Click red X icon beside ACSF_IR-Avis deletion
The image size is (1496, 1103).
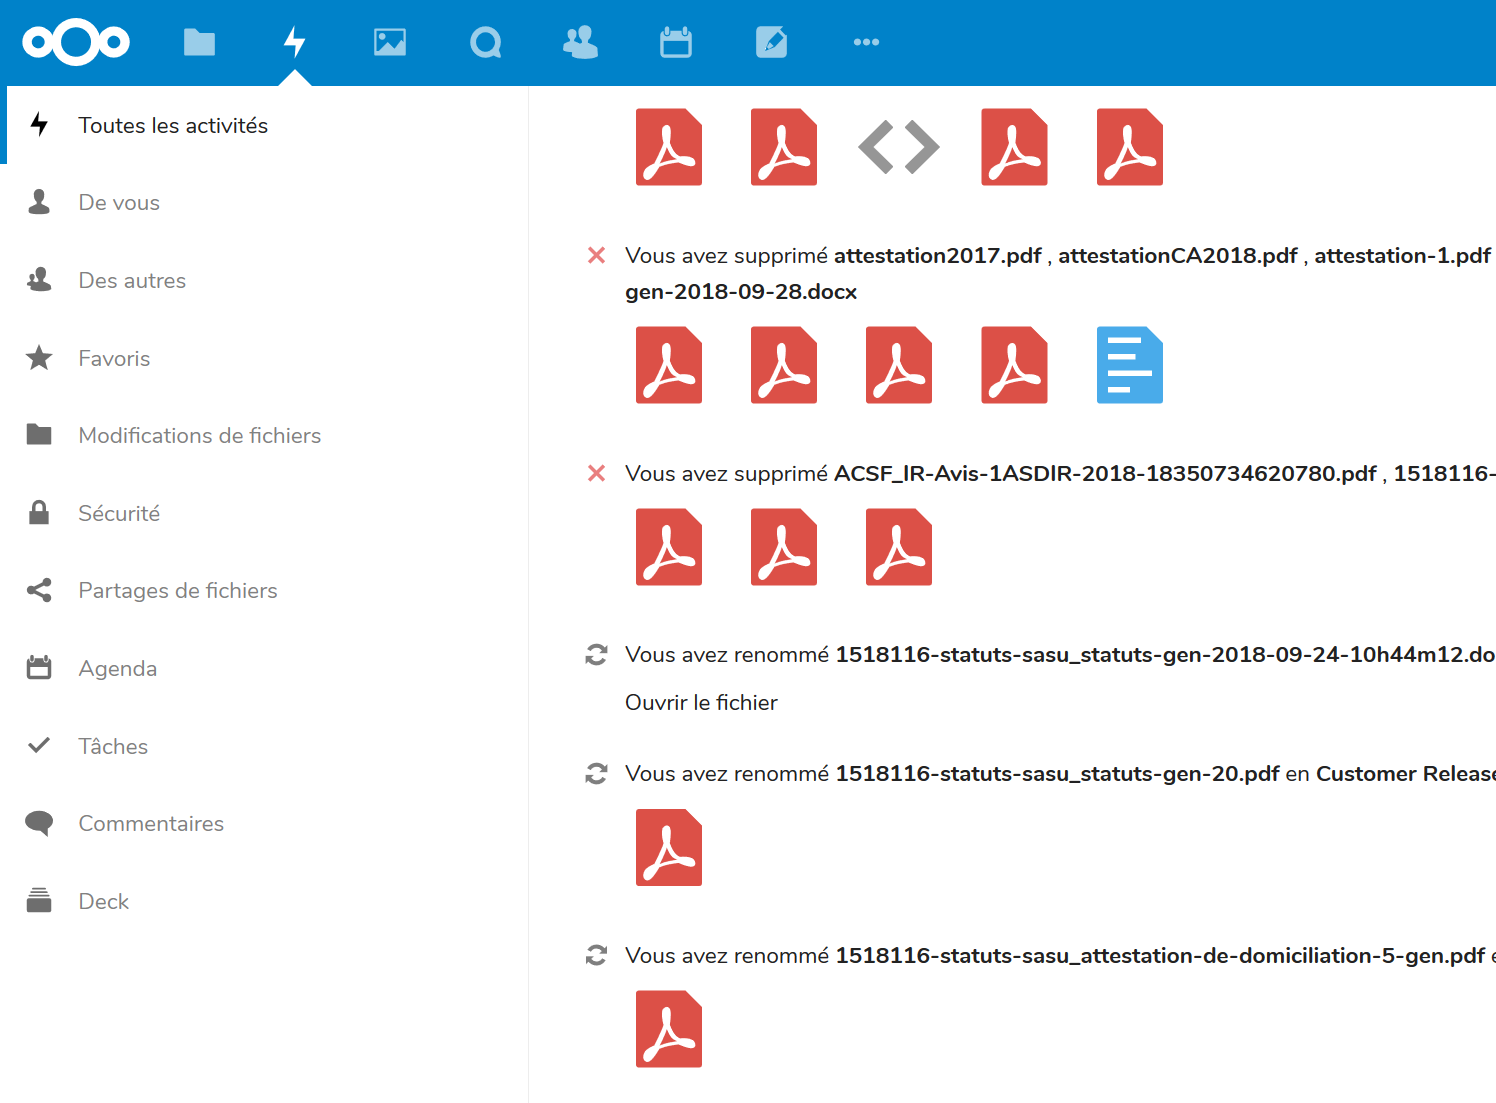click(596, 473)
